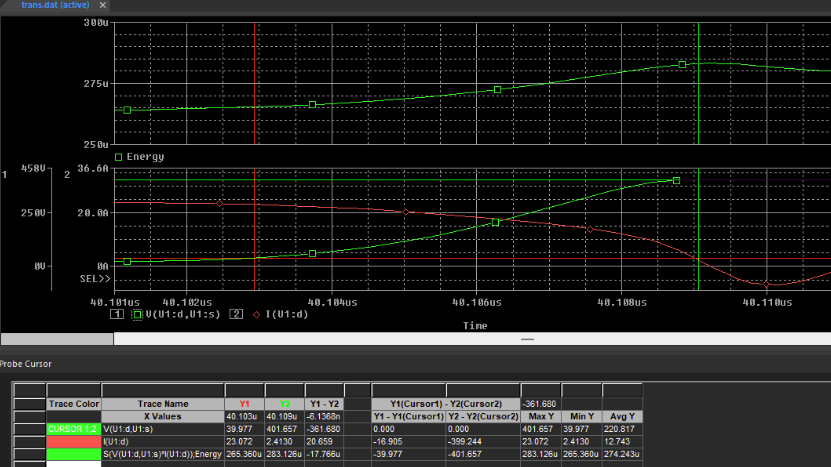This screenshot has width=831, height=467.
Task: Click the Y1(Cursor1) - Y2(Cursor2) header
Action: [446, 404]
